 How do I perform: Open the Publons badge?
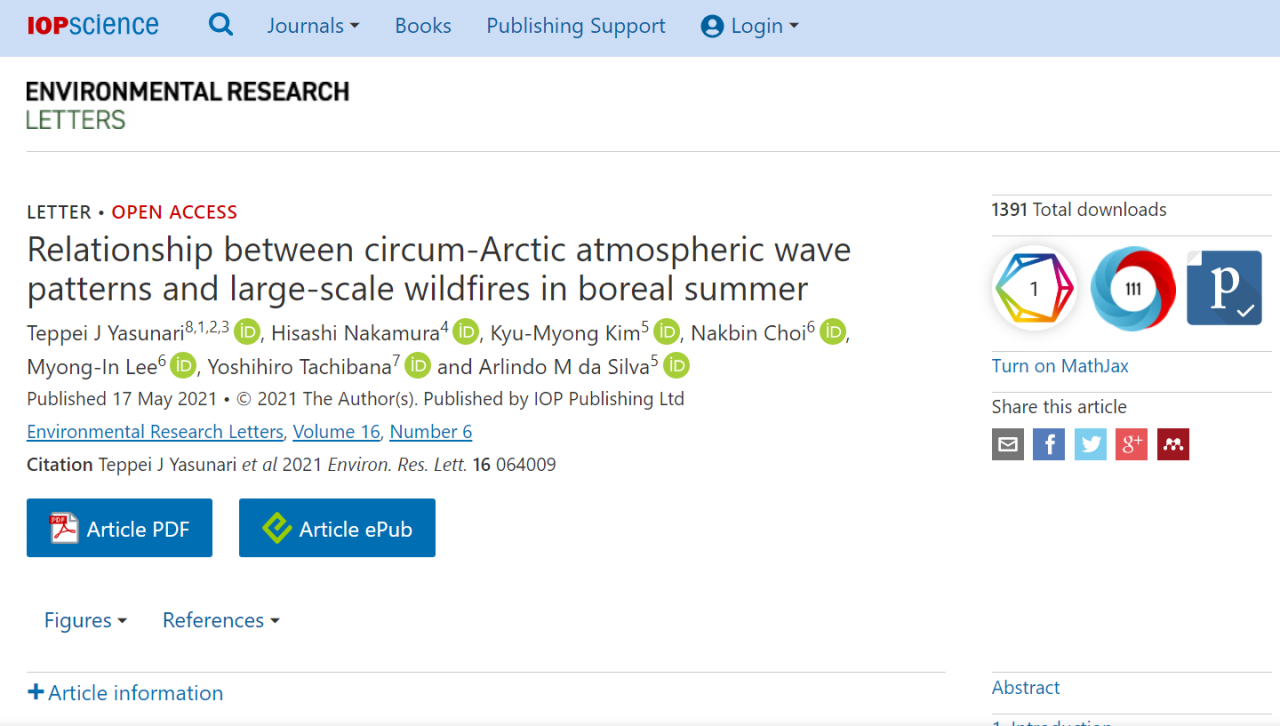point(1225,288)
